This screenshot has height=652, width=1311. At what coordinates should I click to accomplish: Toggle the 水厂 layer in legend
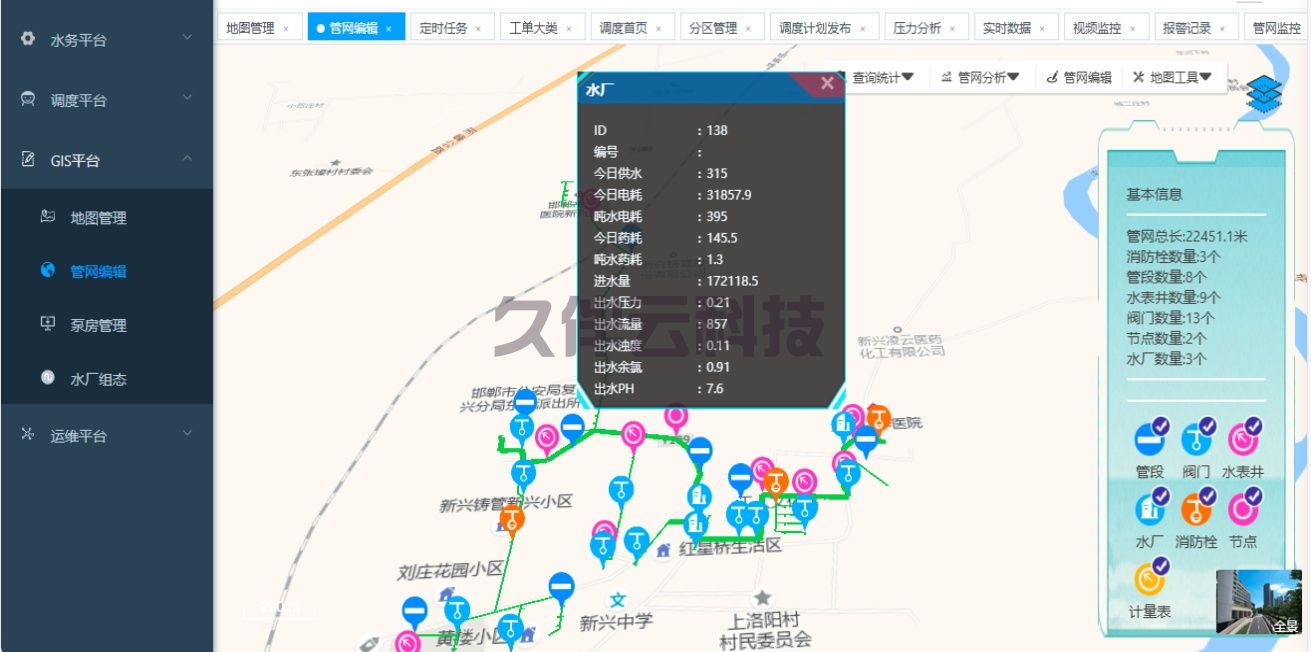(1150, 507)
